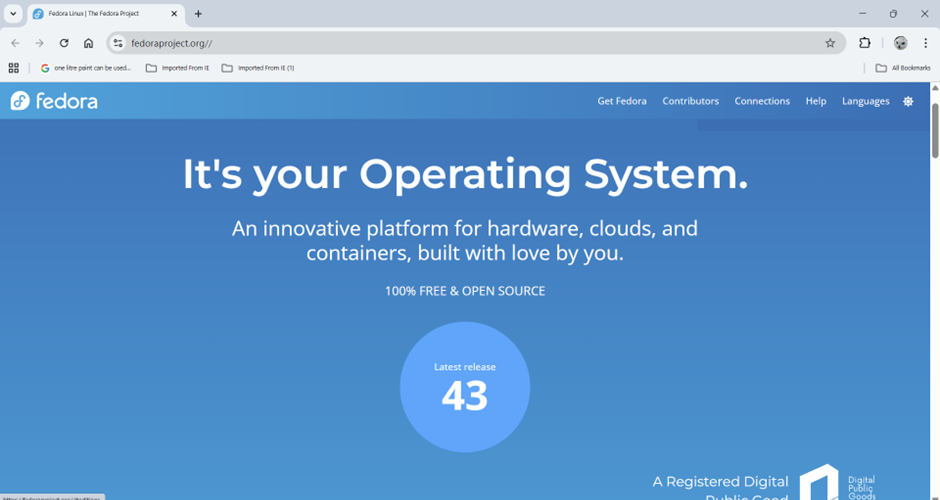Open the Help link in navbar

click(x=816, y=101)
